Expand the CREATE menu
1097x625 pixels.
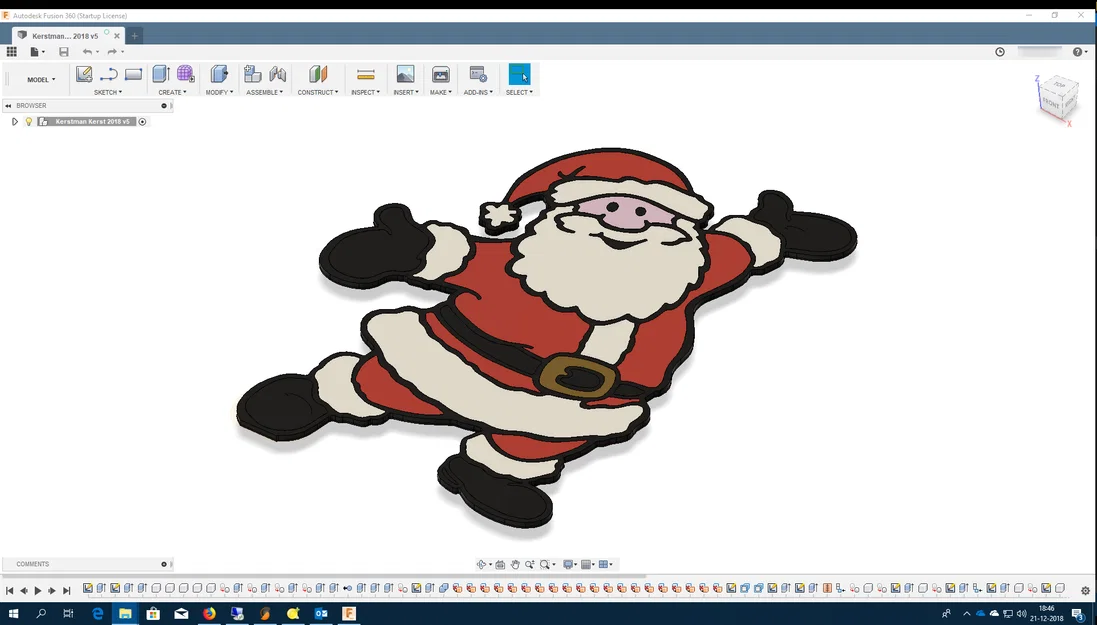click(172, 92)
